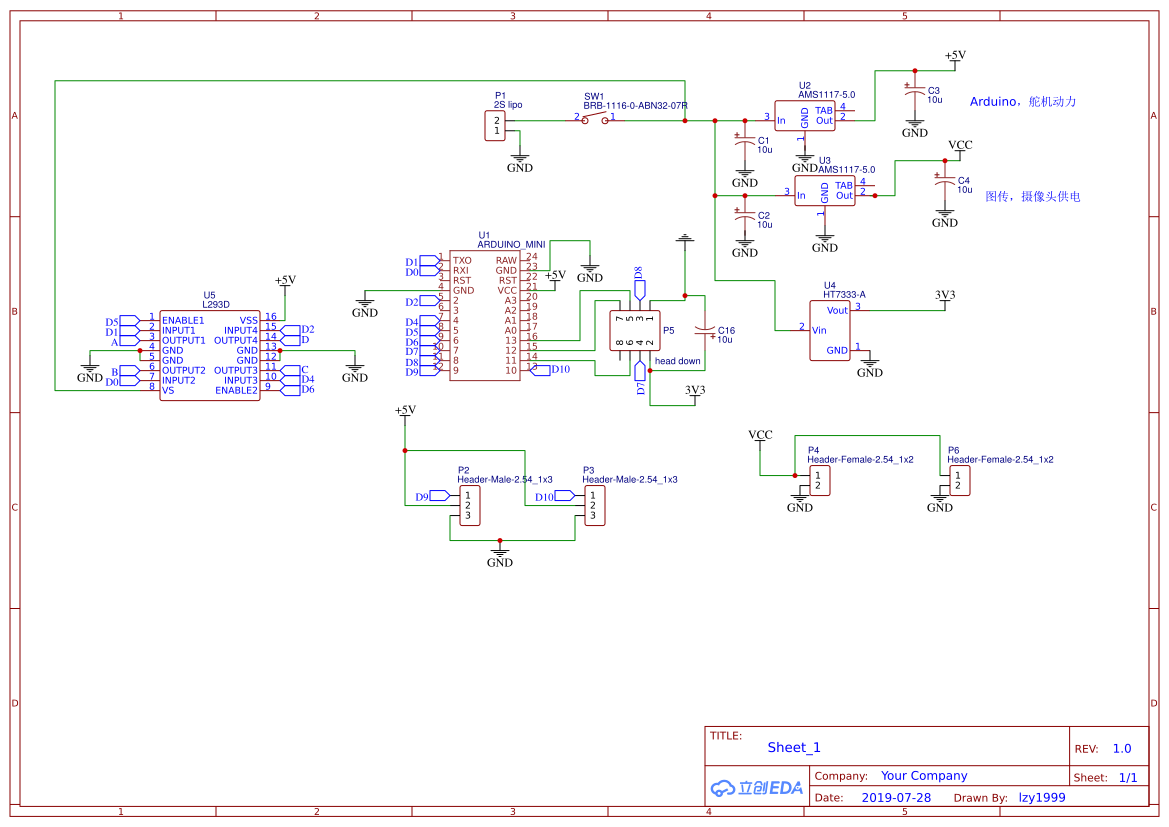Screen dimensions: 1169x827
Task: Click the 3V3 net label at U4 Vout
Action: [945, 296]
